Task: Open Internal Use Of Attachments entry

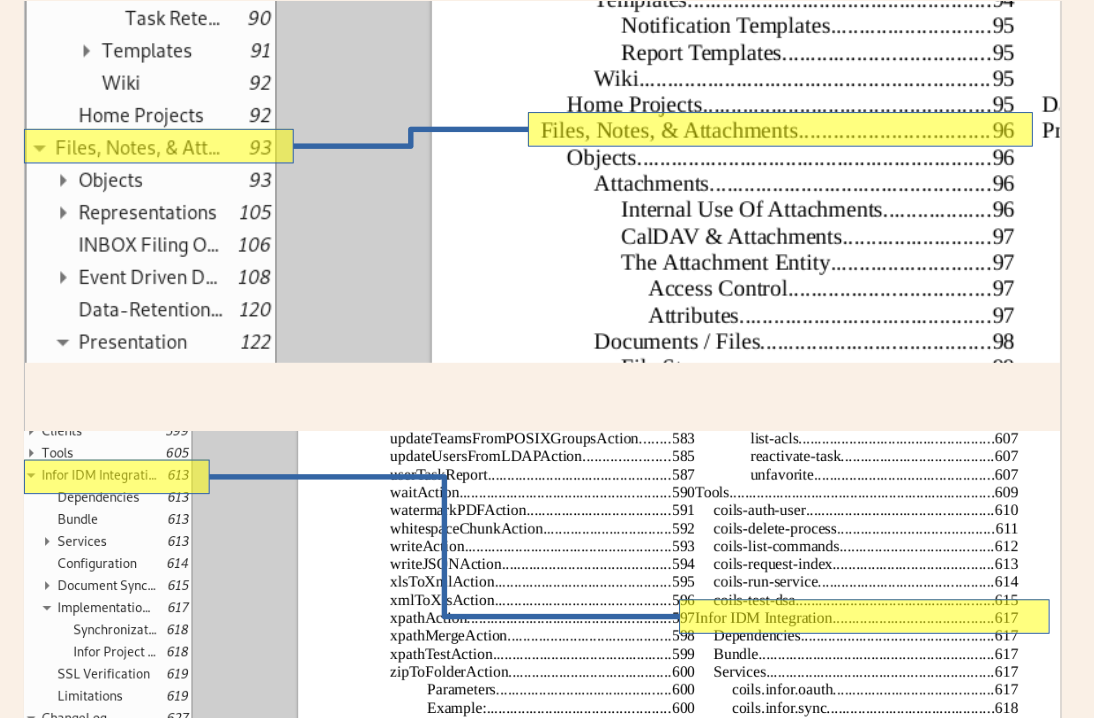Action: 817,210
